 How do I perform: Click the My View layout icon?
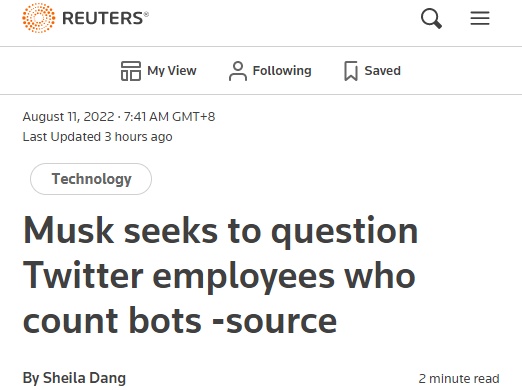point(131,71)
